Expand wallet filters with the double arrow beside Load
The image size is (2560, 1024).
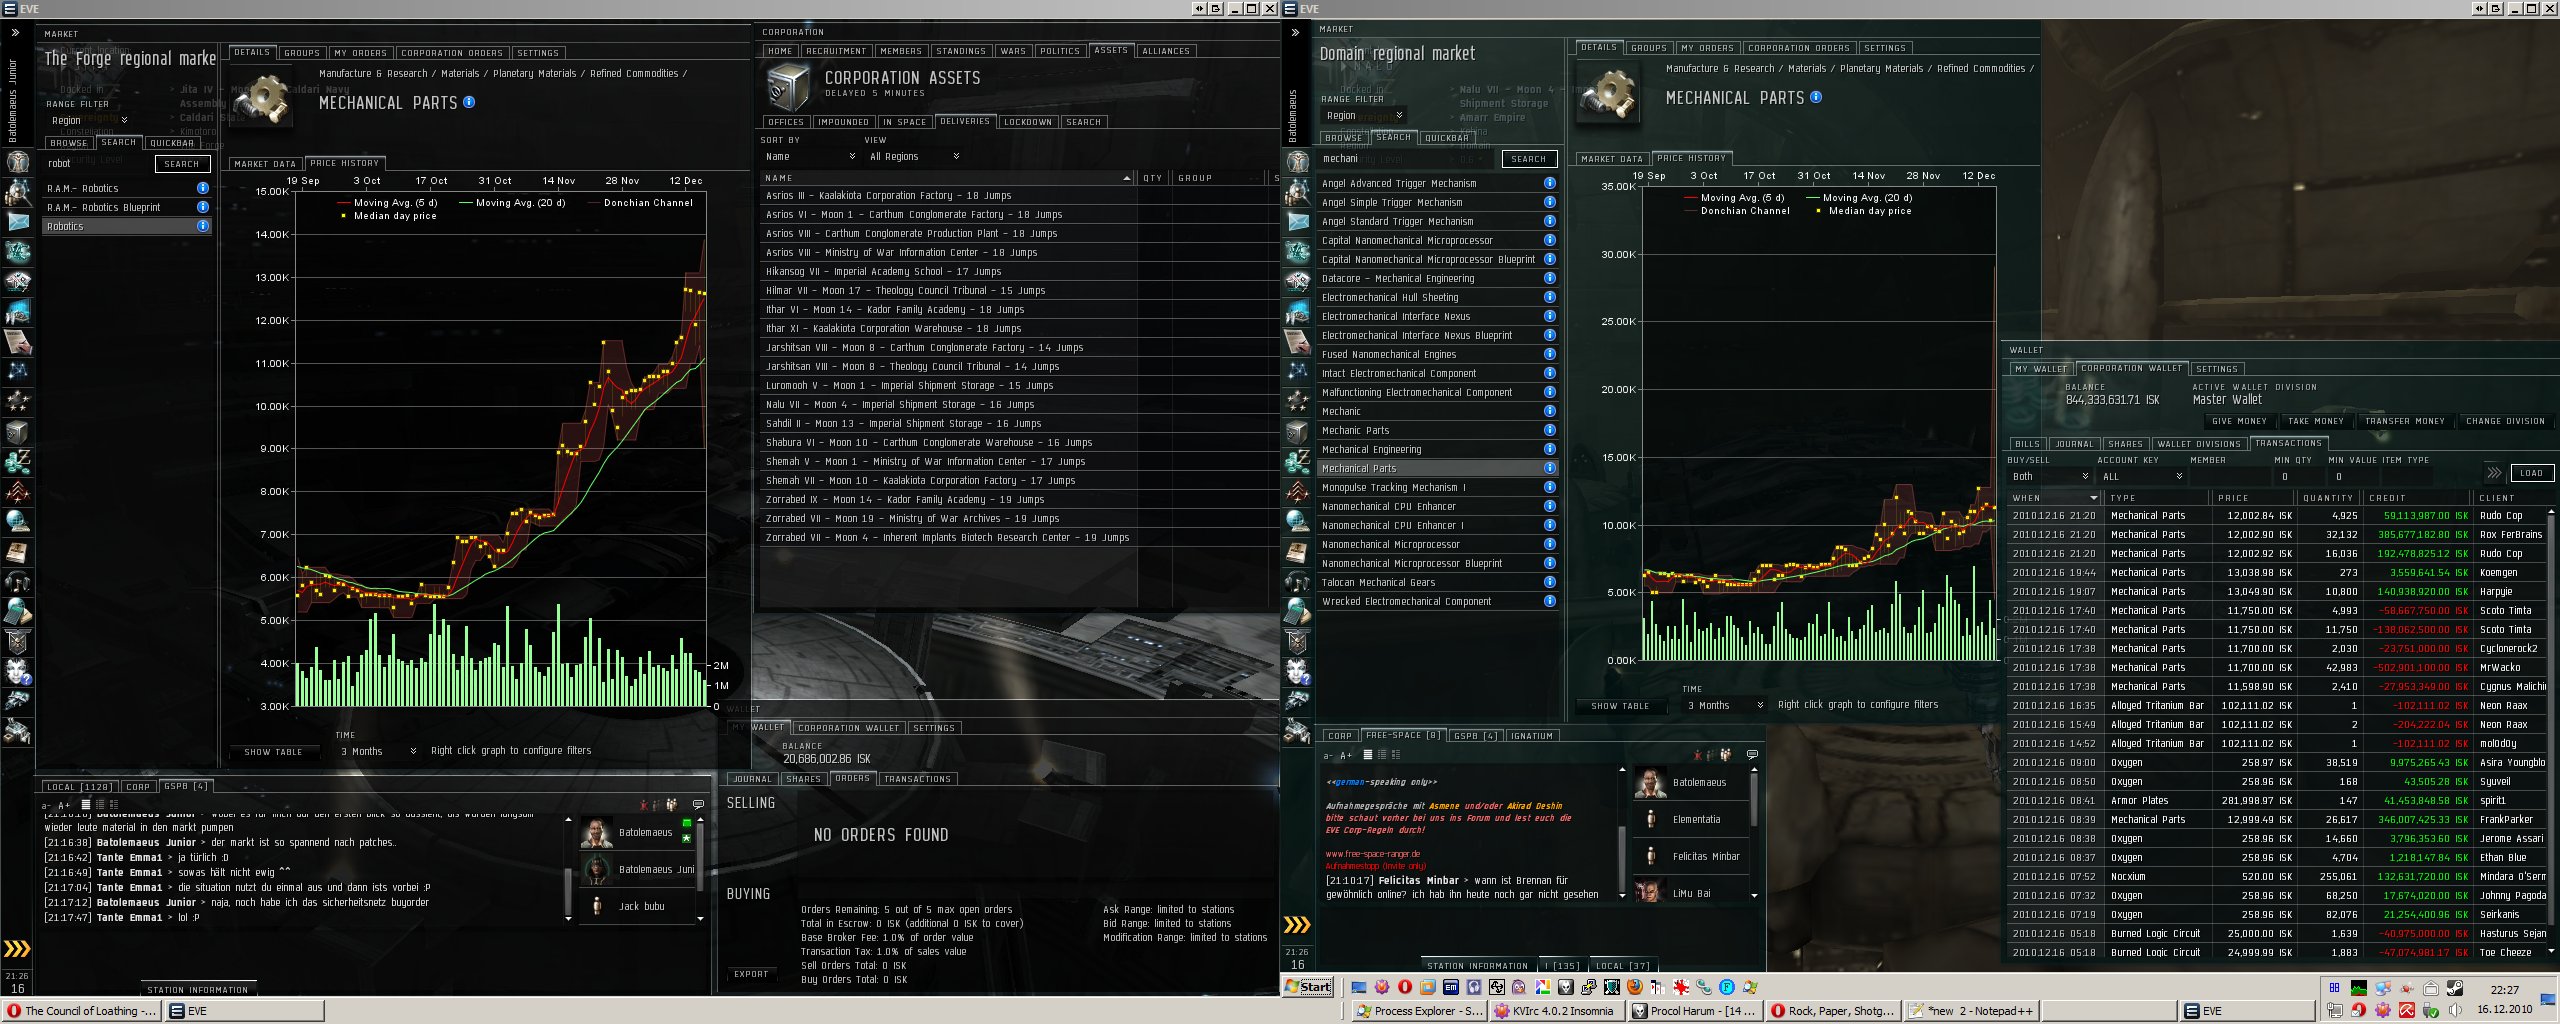pyautogui.click(x=2494, y=473)
